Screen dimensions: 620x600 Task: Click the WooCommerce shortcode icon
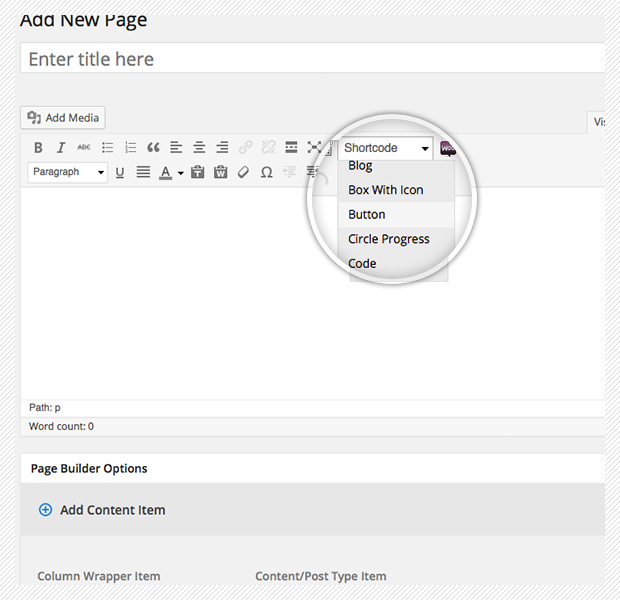448,148
